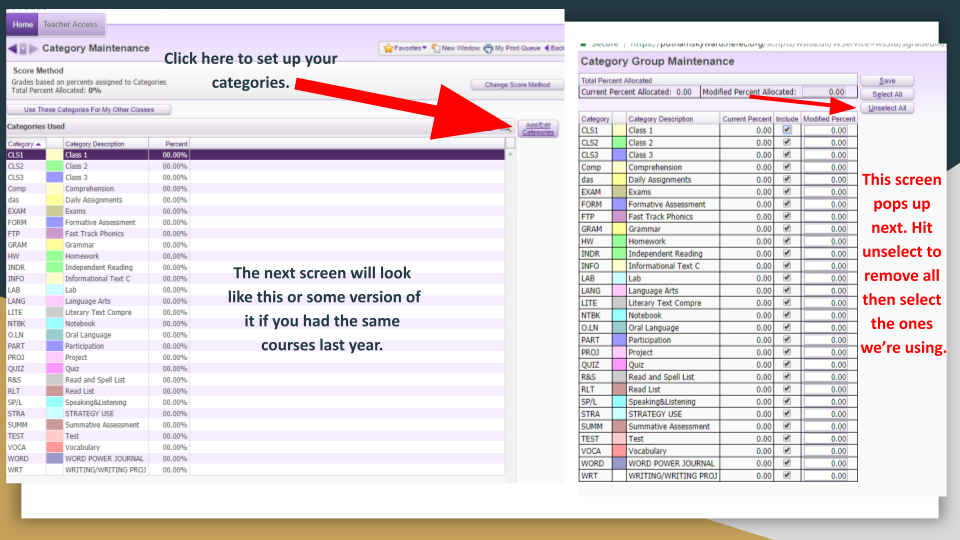Select the Quiz row in Categories Used list

coord(255,369)
